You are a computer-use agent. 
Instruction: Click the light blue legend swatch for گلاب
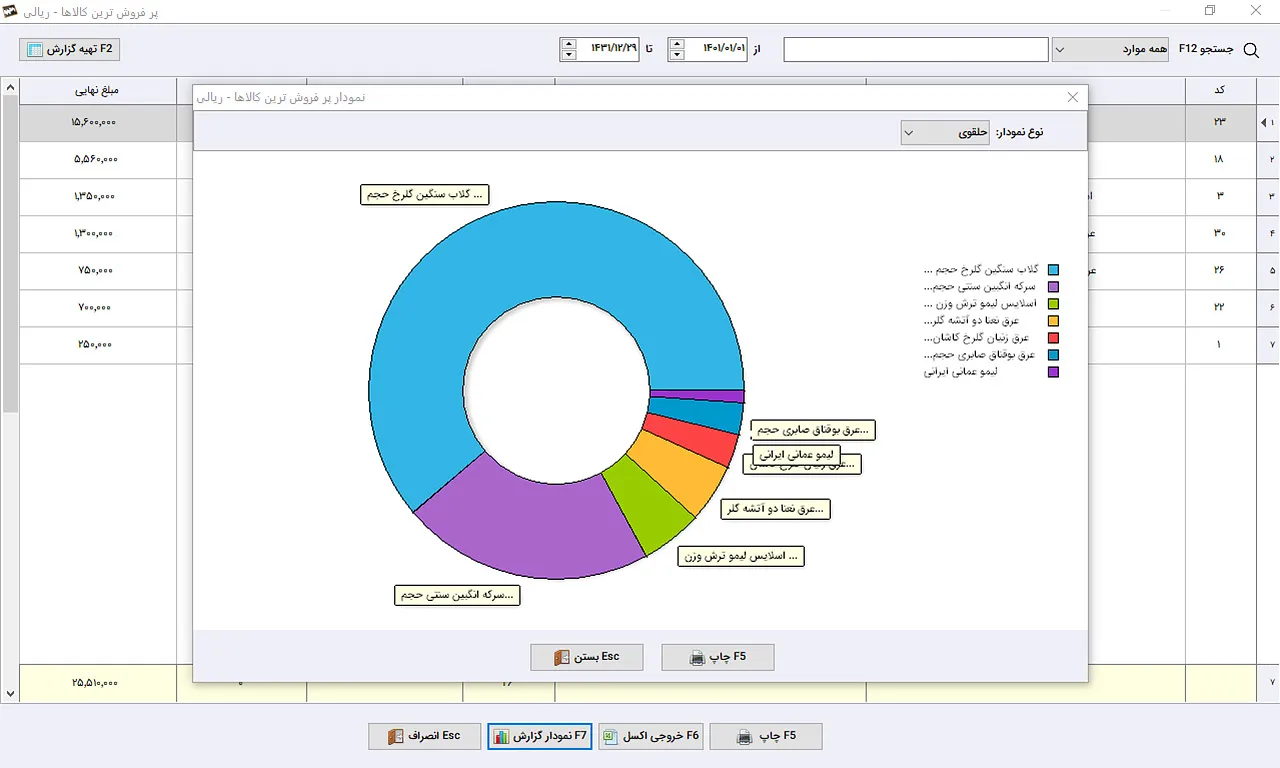coord(1053,270)
